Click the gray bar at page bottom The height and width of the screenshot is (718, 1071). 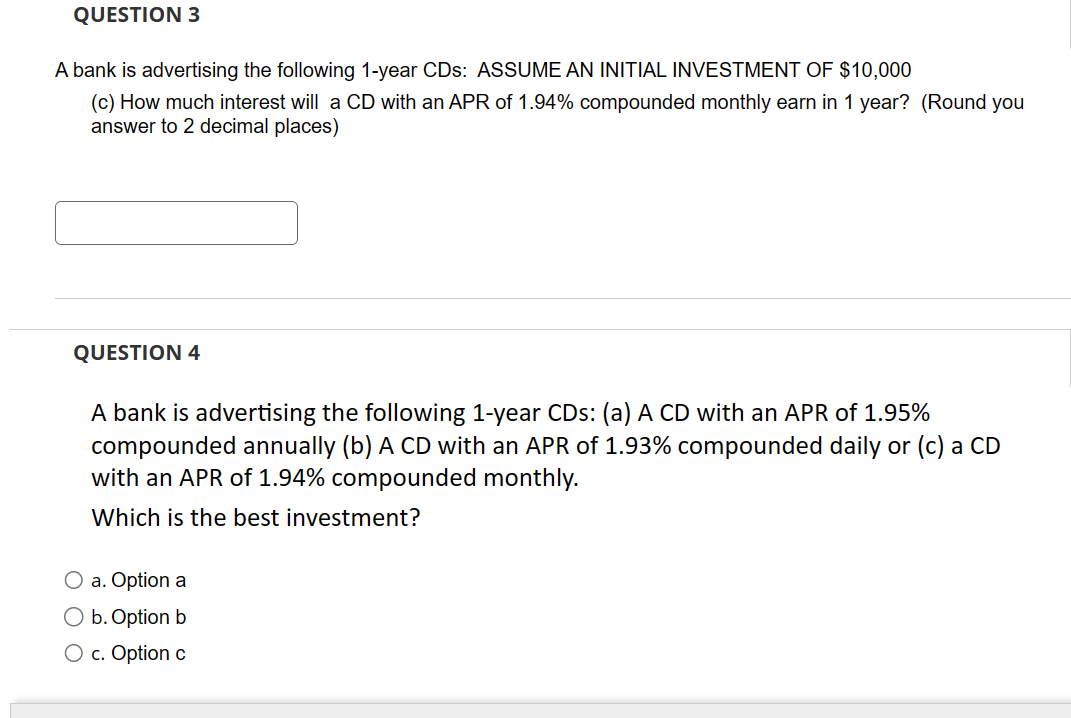(540, 710)
